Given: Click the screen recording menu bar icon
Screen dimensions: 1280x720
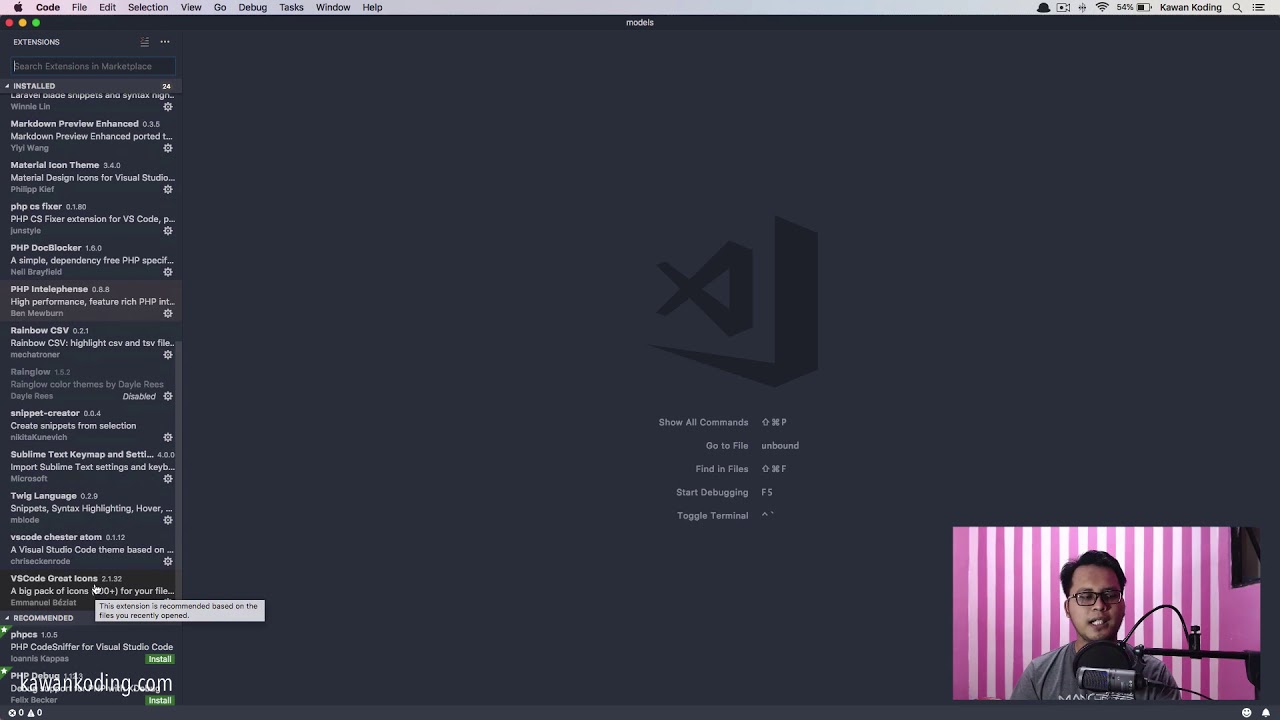Looking at the screenshot, I should 1063,7.
